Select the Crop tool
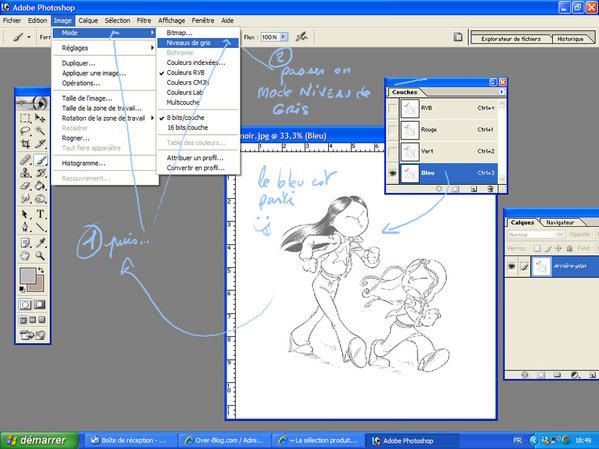Viewport: 599px width, 449px height. pos(25,144)
